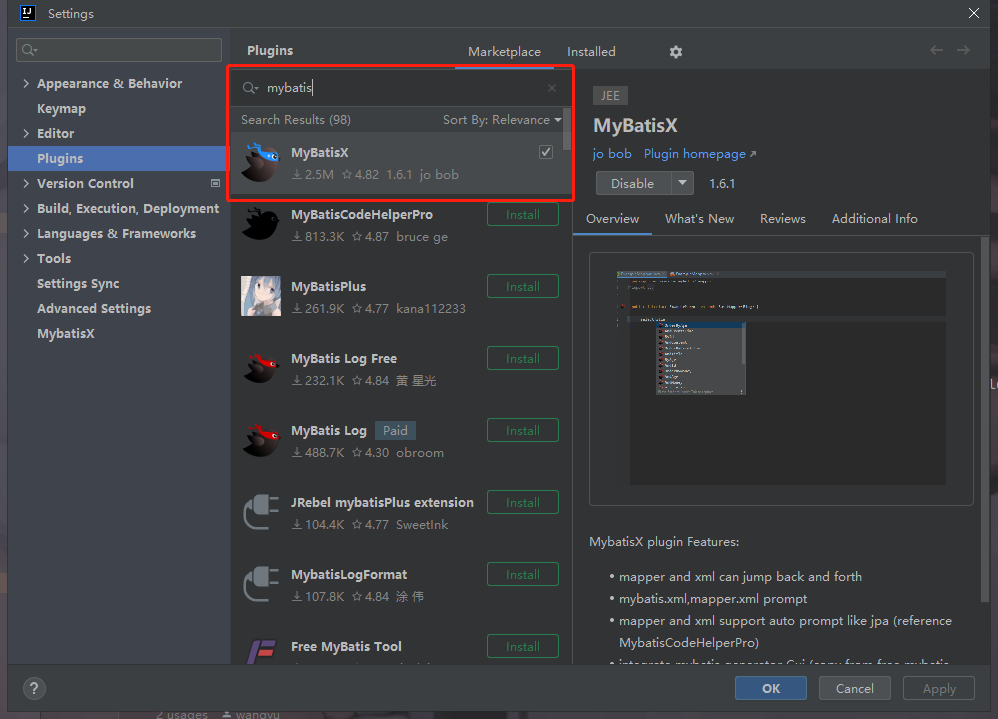This screenshot has height=719, width=998.
Task: Expand the Editor settings node
Action: 26,133
